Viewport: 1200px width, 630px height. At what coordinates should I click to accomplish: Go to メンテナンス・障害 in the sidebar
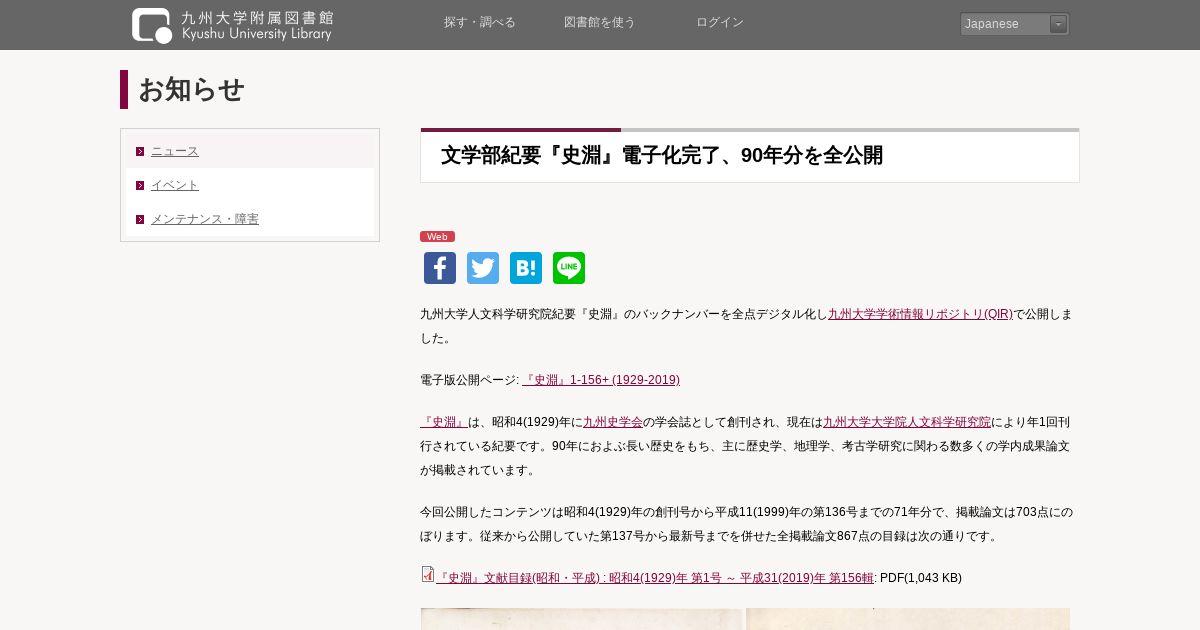(205, 219)
